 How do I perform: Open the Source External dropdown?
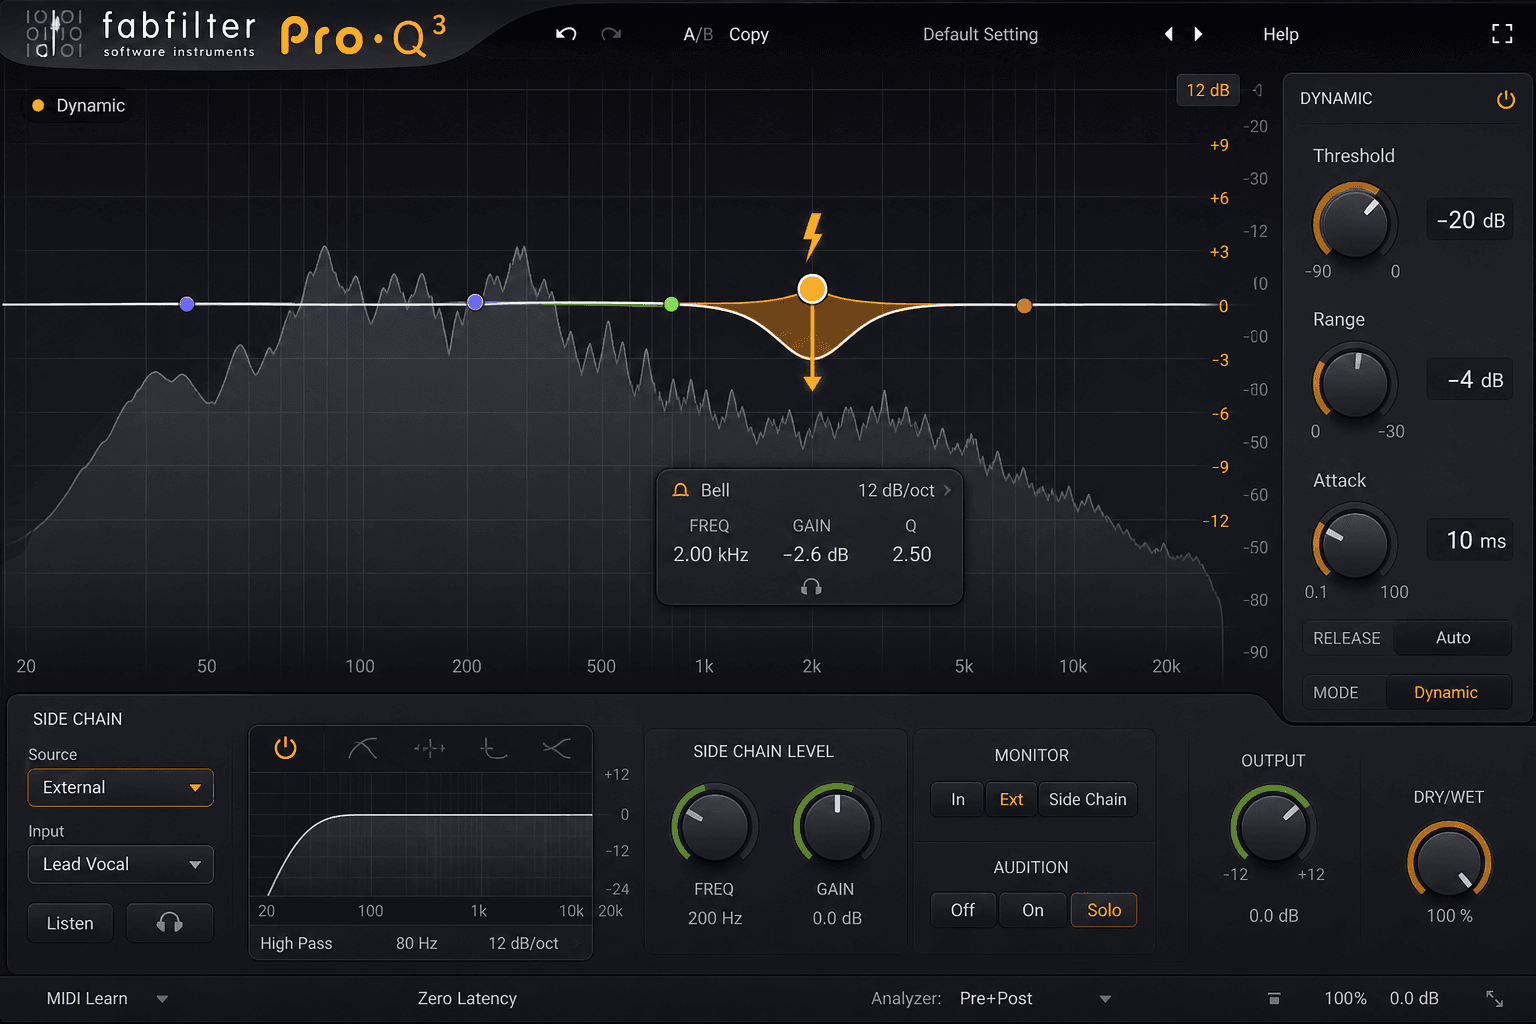[120, 787]
